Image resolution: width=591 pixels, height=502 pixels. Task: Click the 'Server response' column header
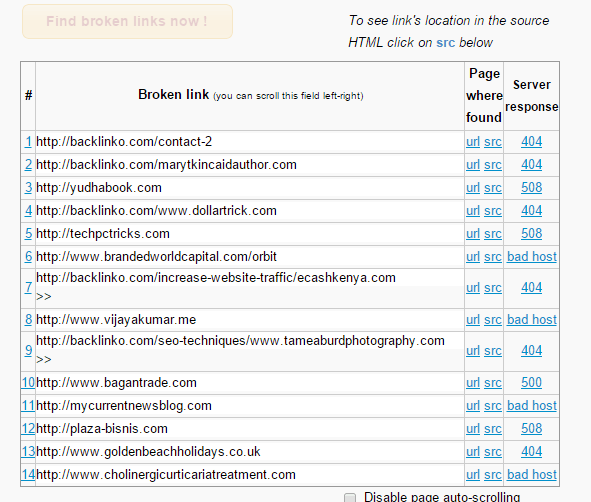coord(531,96)
